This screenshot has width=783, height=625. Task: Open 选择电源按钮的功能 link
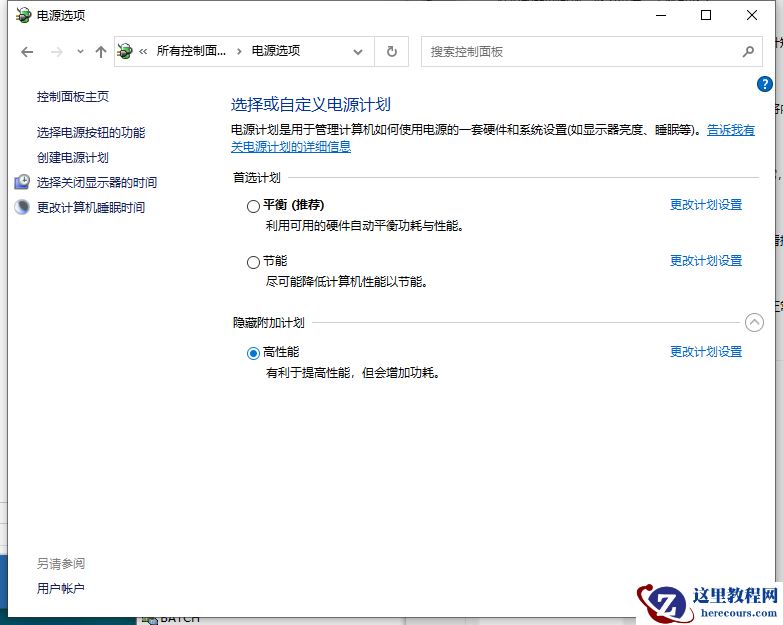91,132
